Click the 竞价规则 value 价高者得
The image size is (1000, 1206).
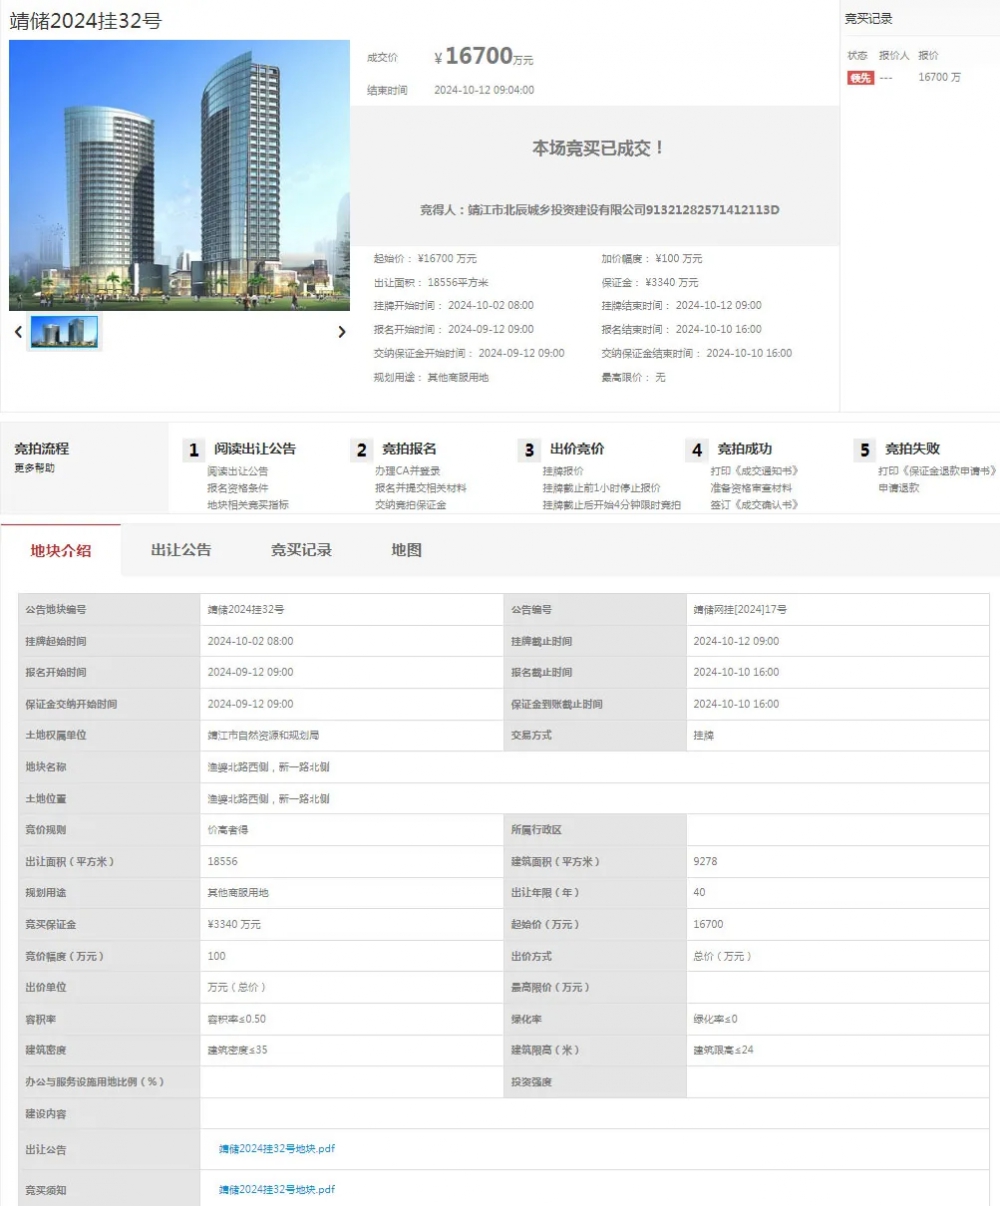[228, 830]
